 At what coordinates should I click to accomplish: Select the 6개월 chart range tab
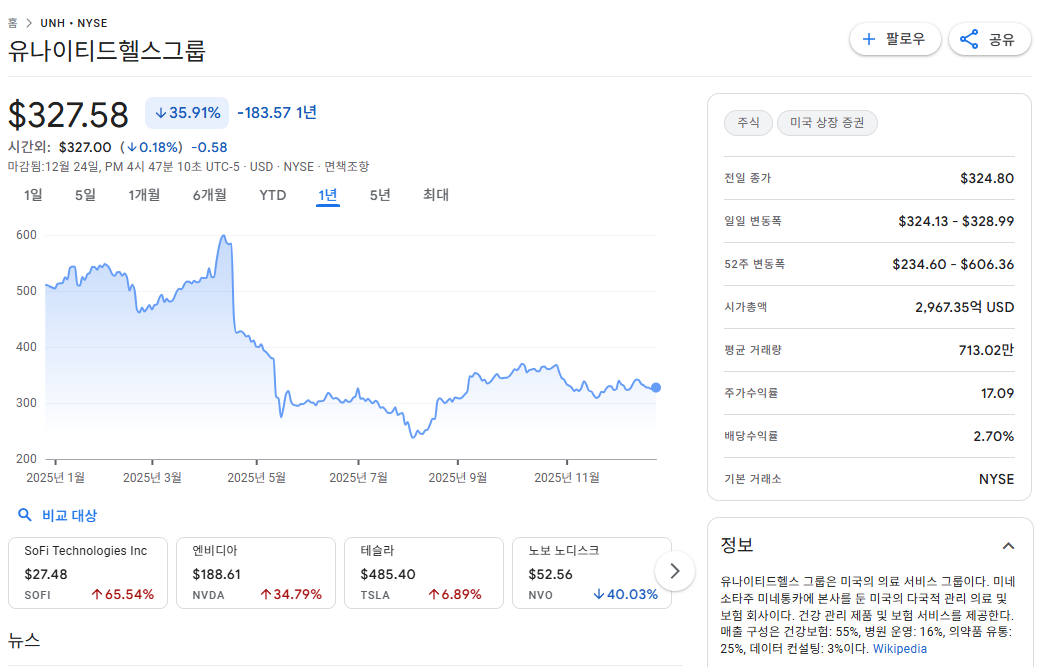tap(209, 195)
